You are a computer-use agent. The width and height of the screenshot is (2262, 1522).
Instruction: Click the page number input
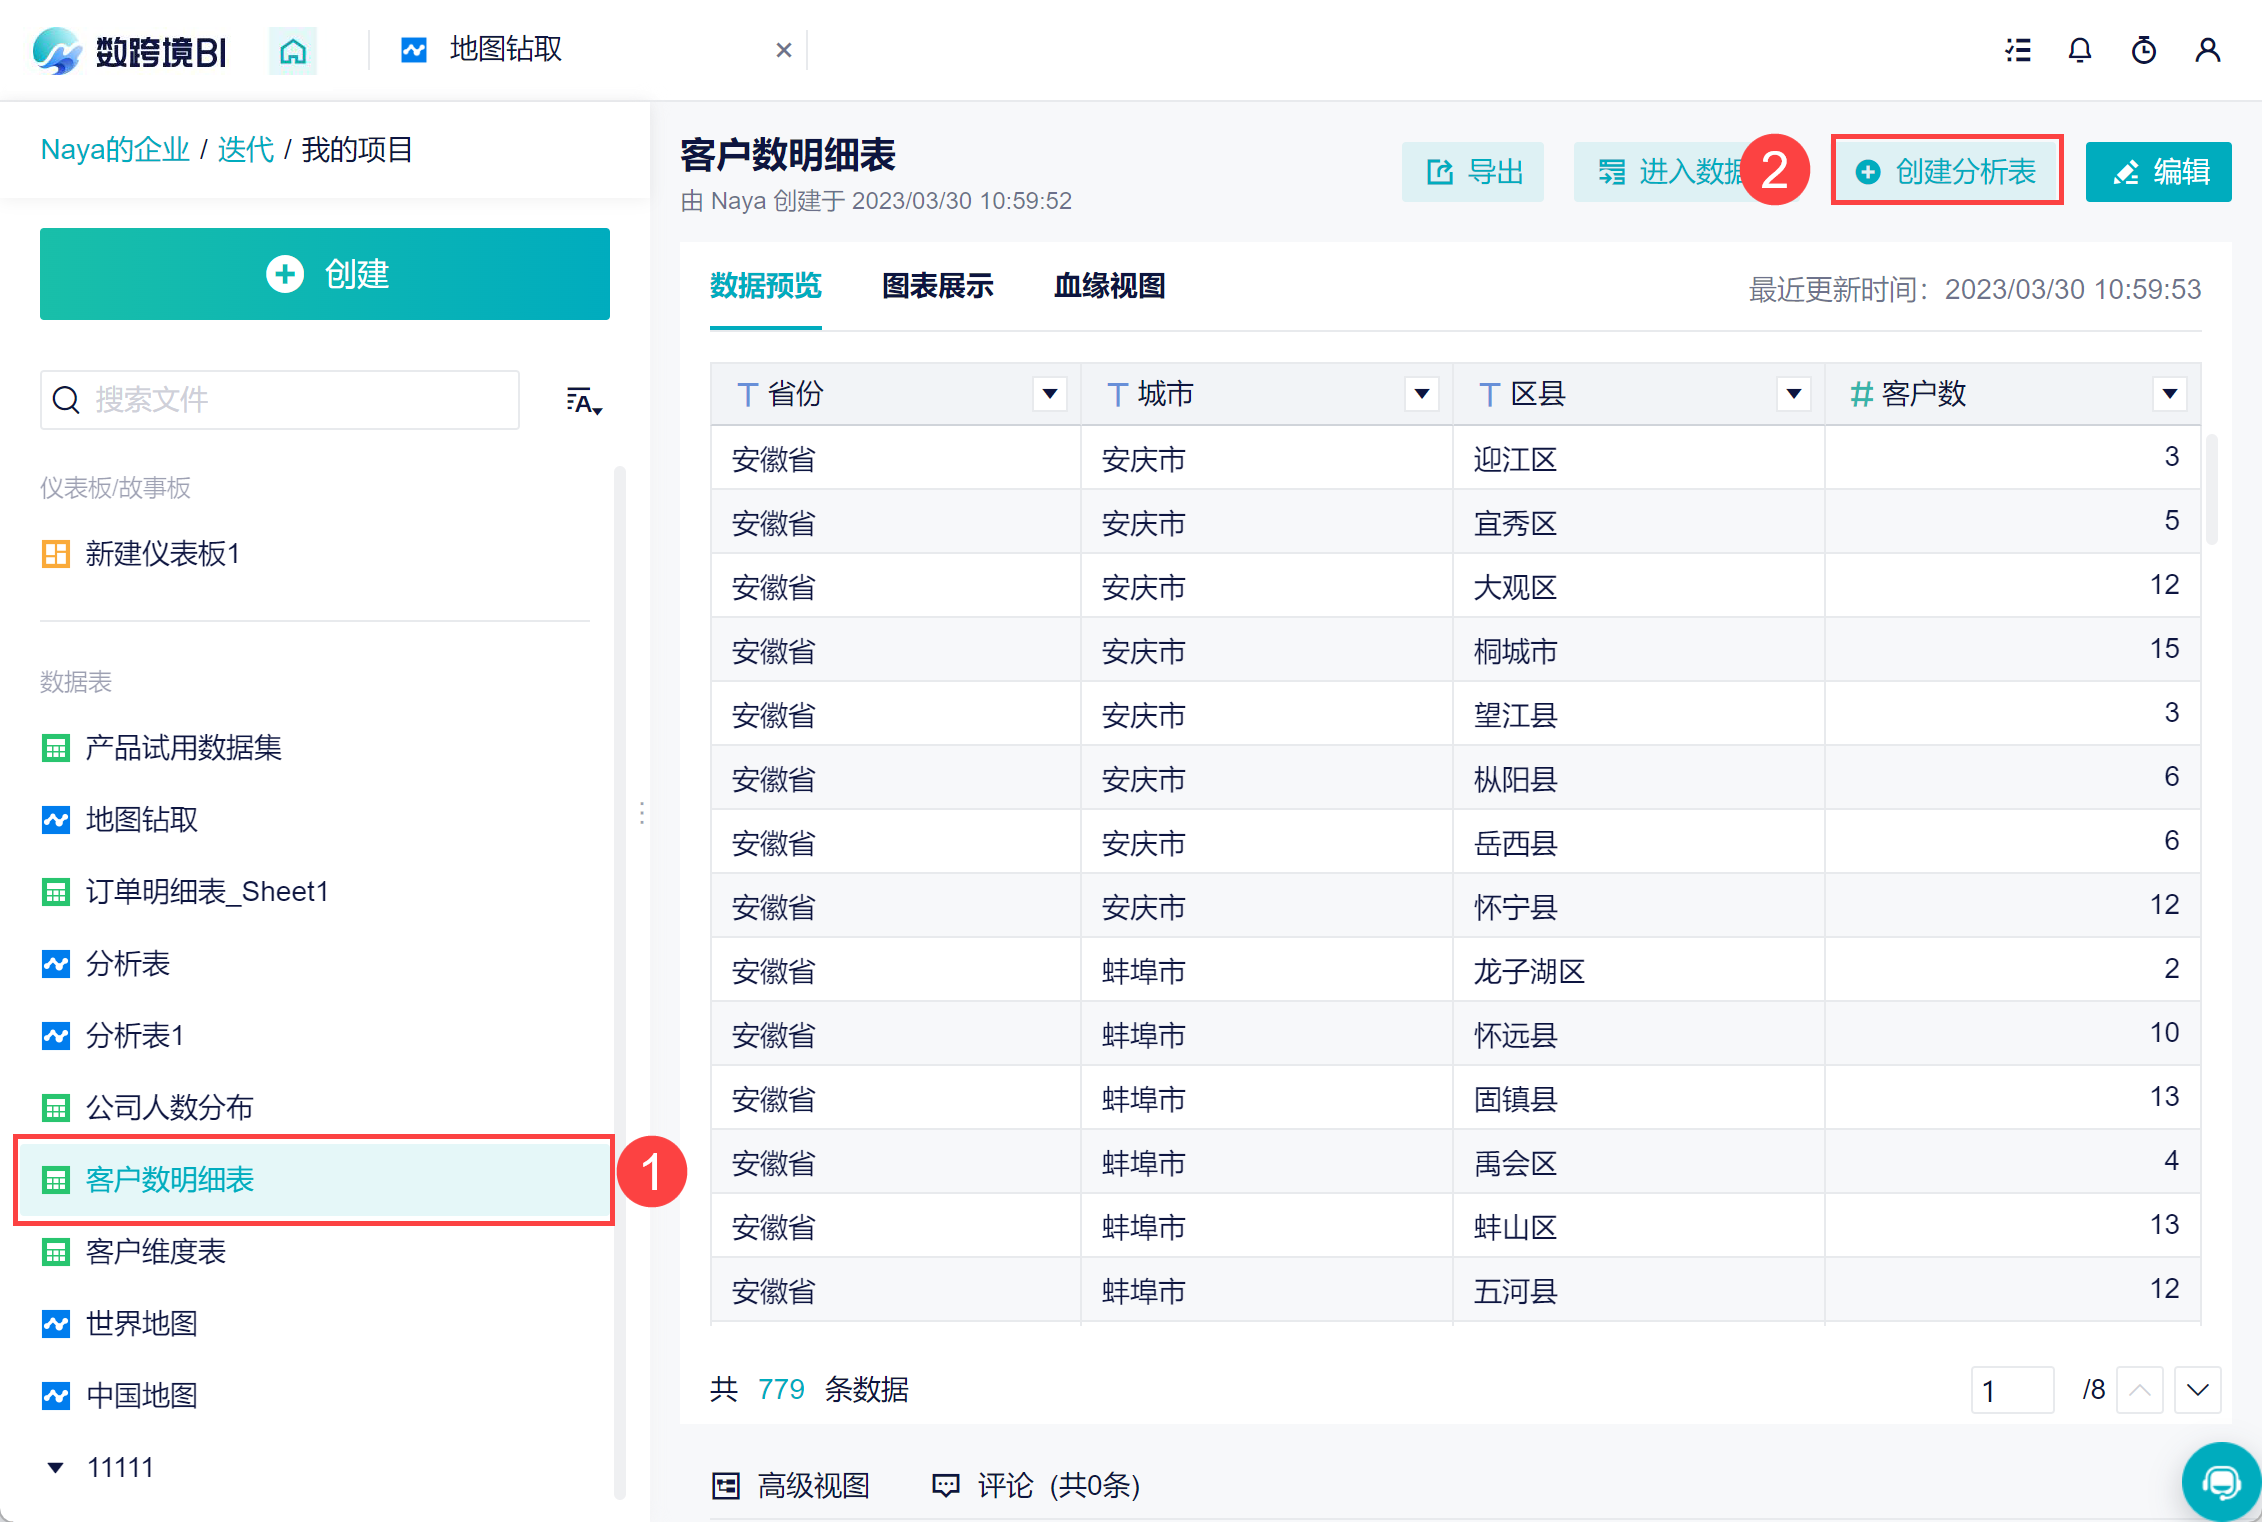(2012, 1390)
